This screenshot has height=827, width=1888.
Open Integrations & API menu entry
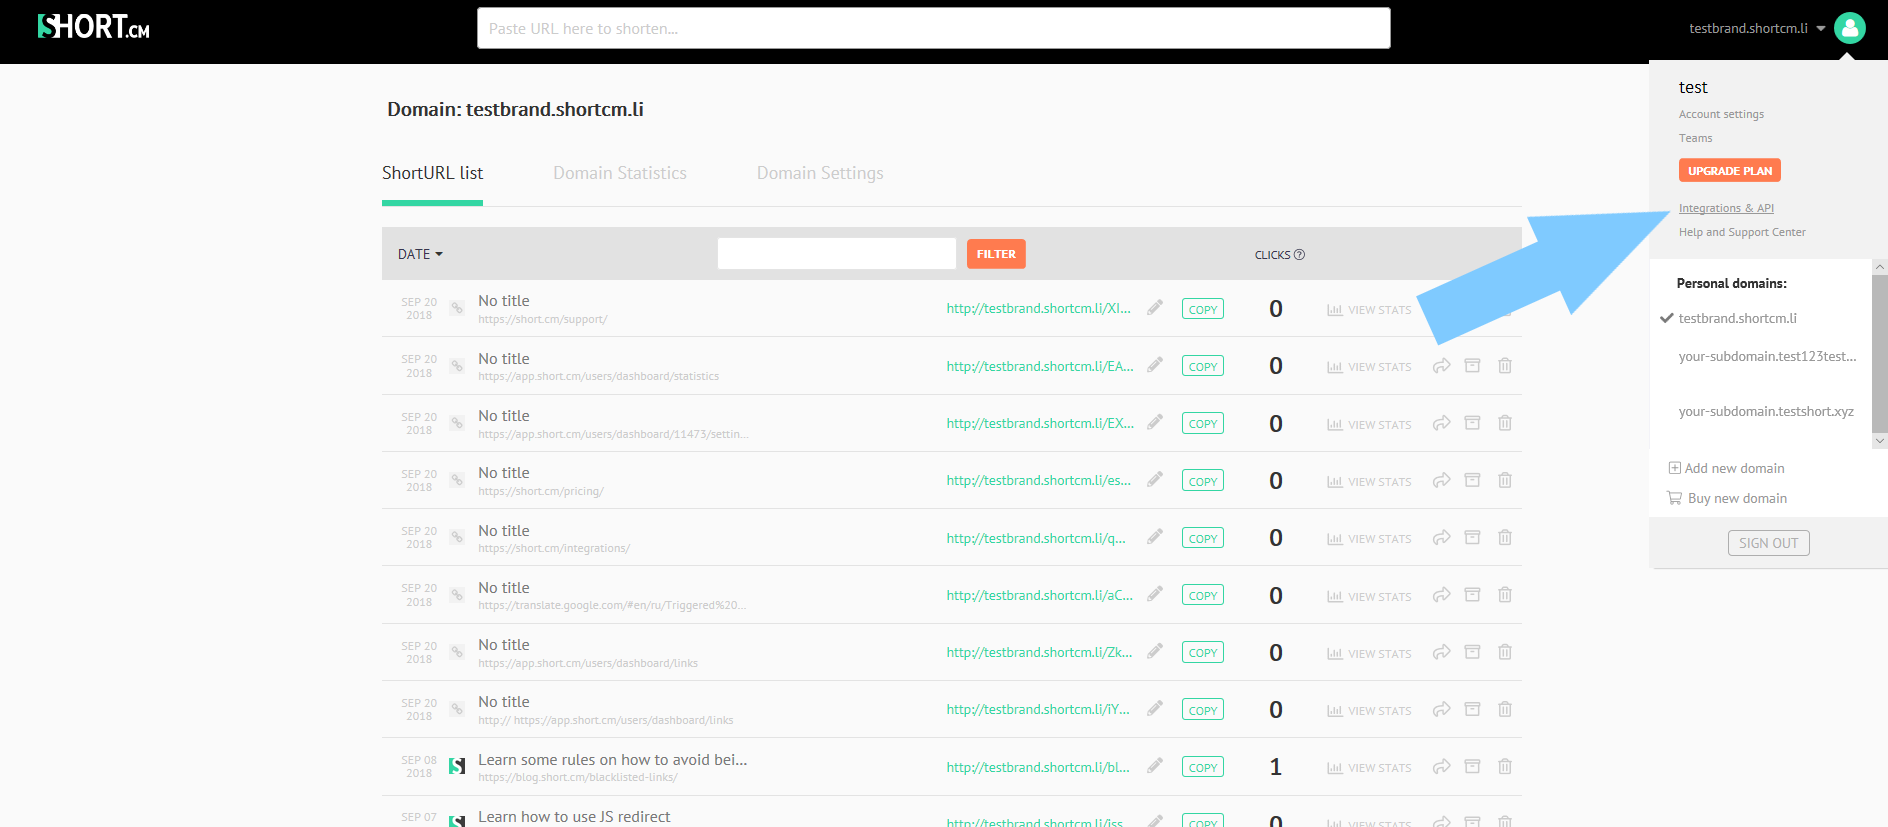tap(1726, 208)
